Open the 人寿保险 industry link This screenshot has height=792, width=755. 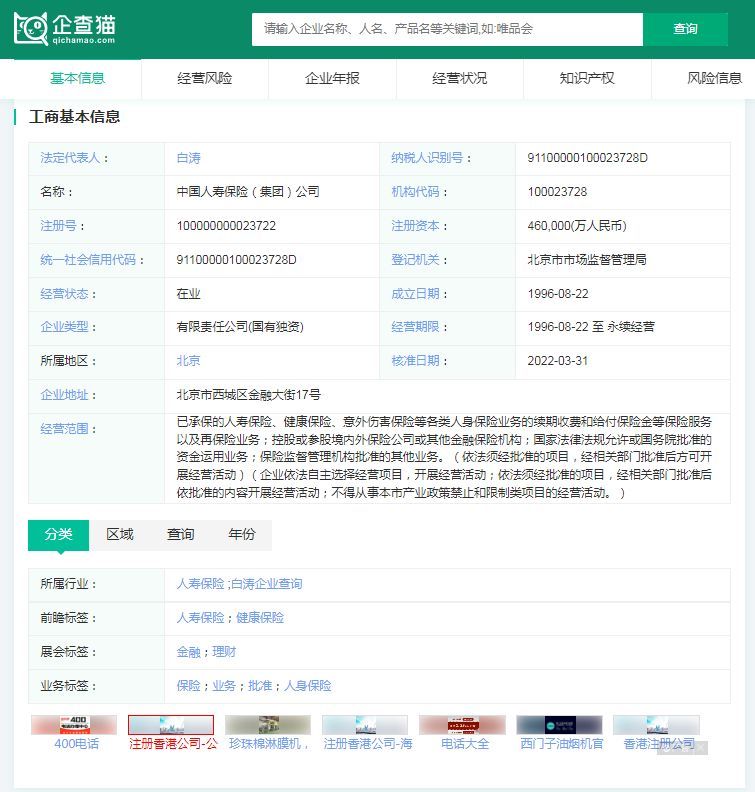click(x=200, y=584)
